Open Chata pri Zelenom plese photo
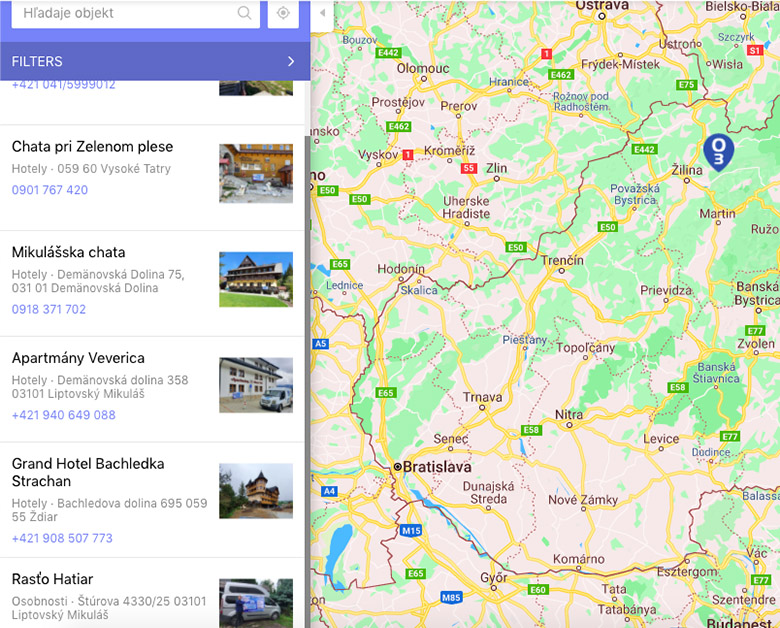Screen dimensions: 780x628 point(256,173)
